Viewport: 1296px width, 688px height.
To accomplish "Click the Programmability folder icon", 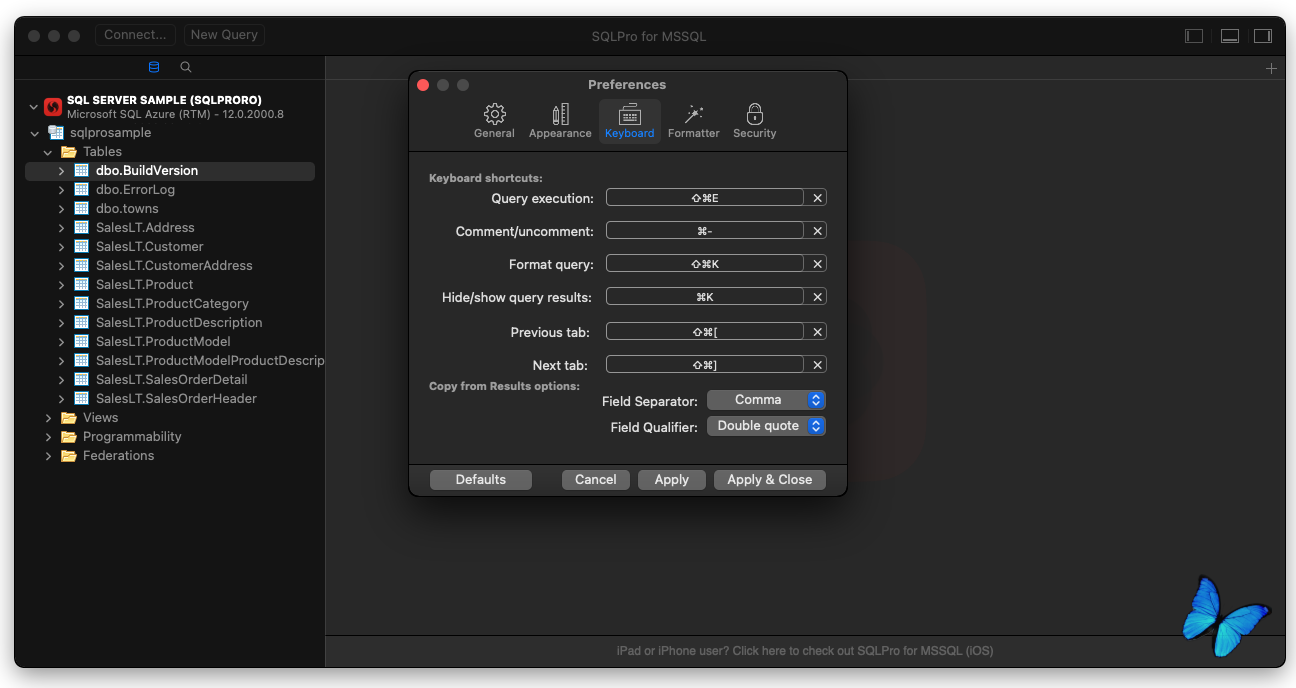I will coord(69,437).
